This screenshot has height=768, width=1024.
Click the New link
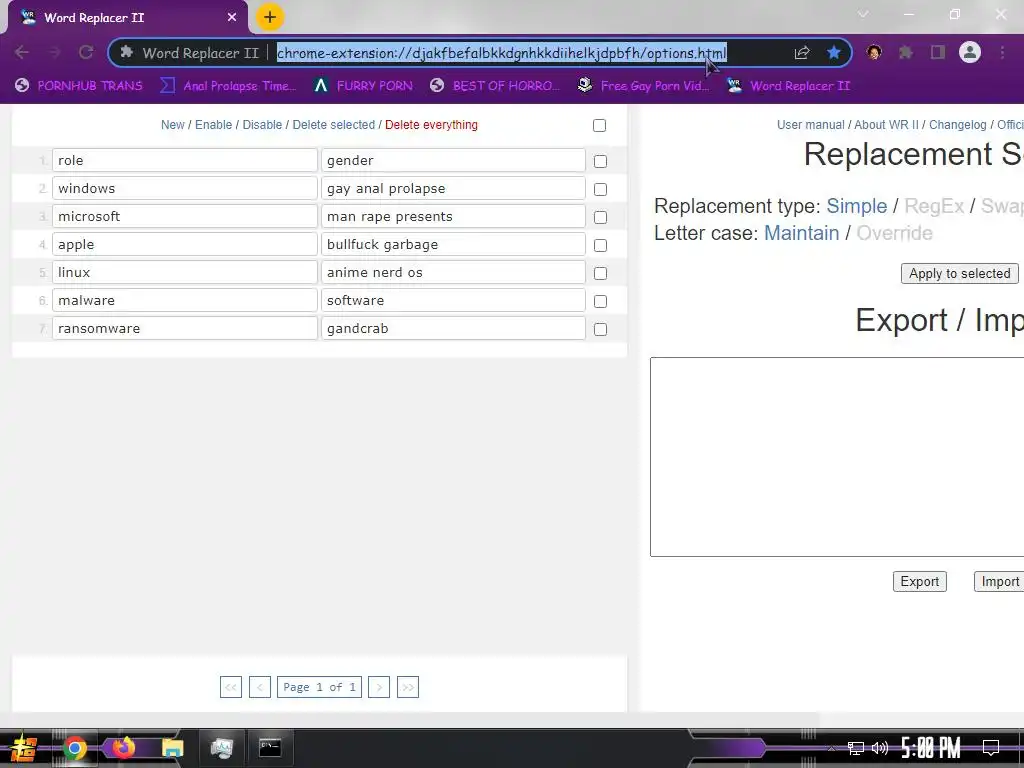(172, 125)
